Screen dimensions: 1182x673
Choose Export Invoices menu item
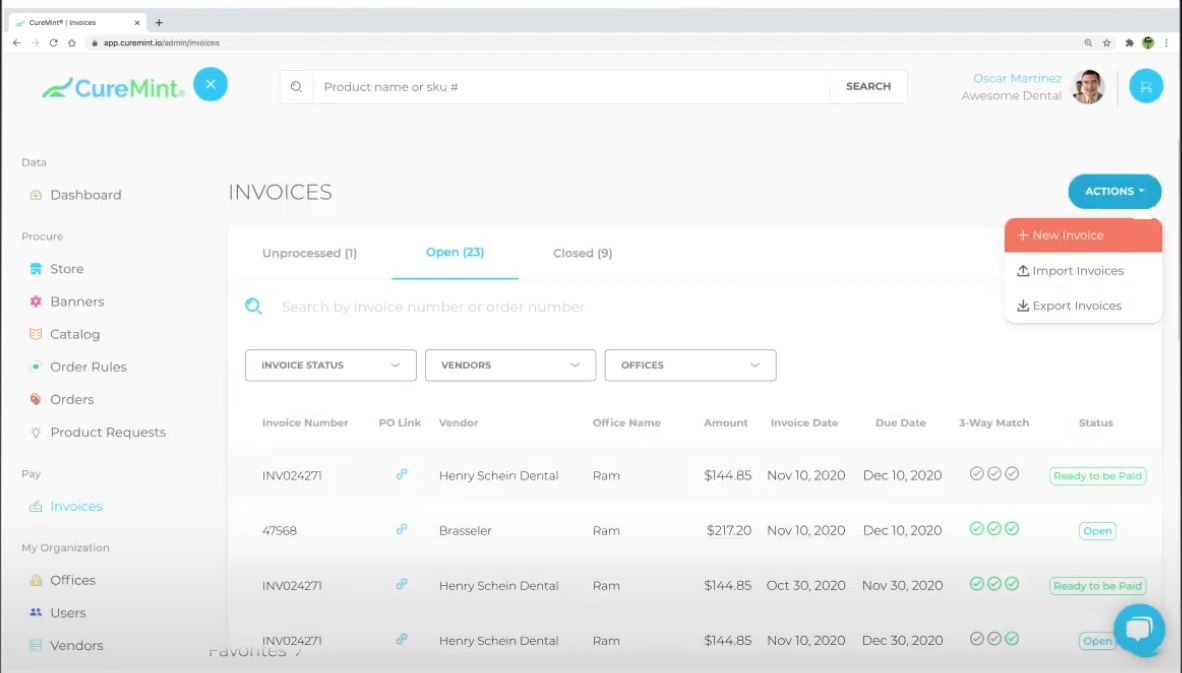[x=1082, y=305]
